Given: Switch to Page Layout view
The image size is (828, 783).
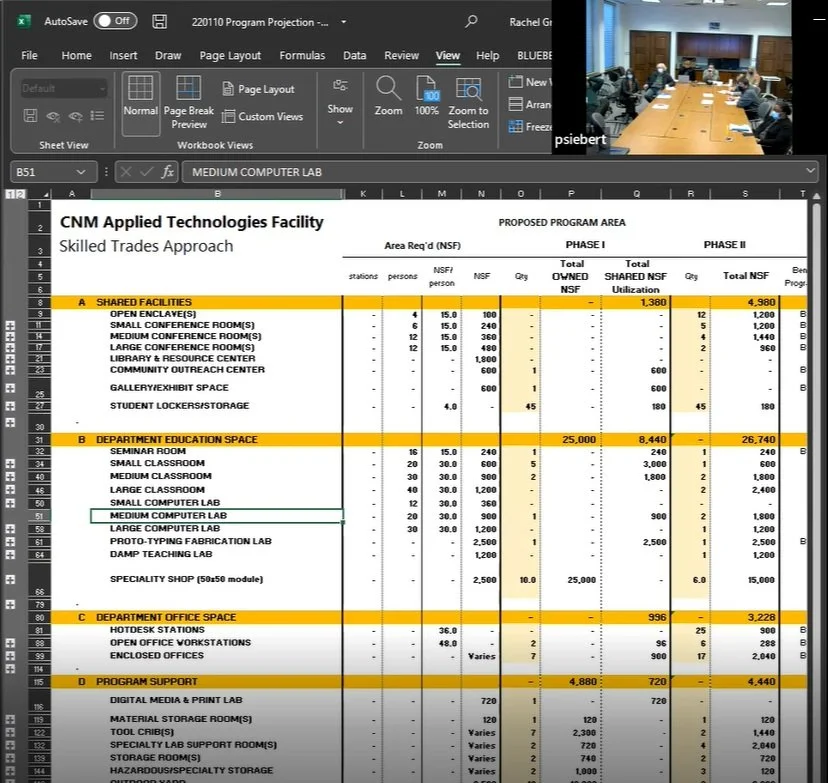Looking at the screenshot, I should 259,89.
